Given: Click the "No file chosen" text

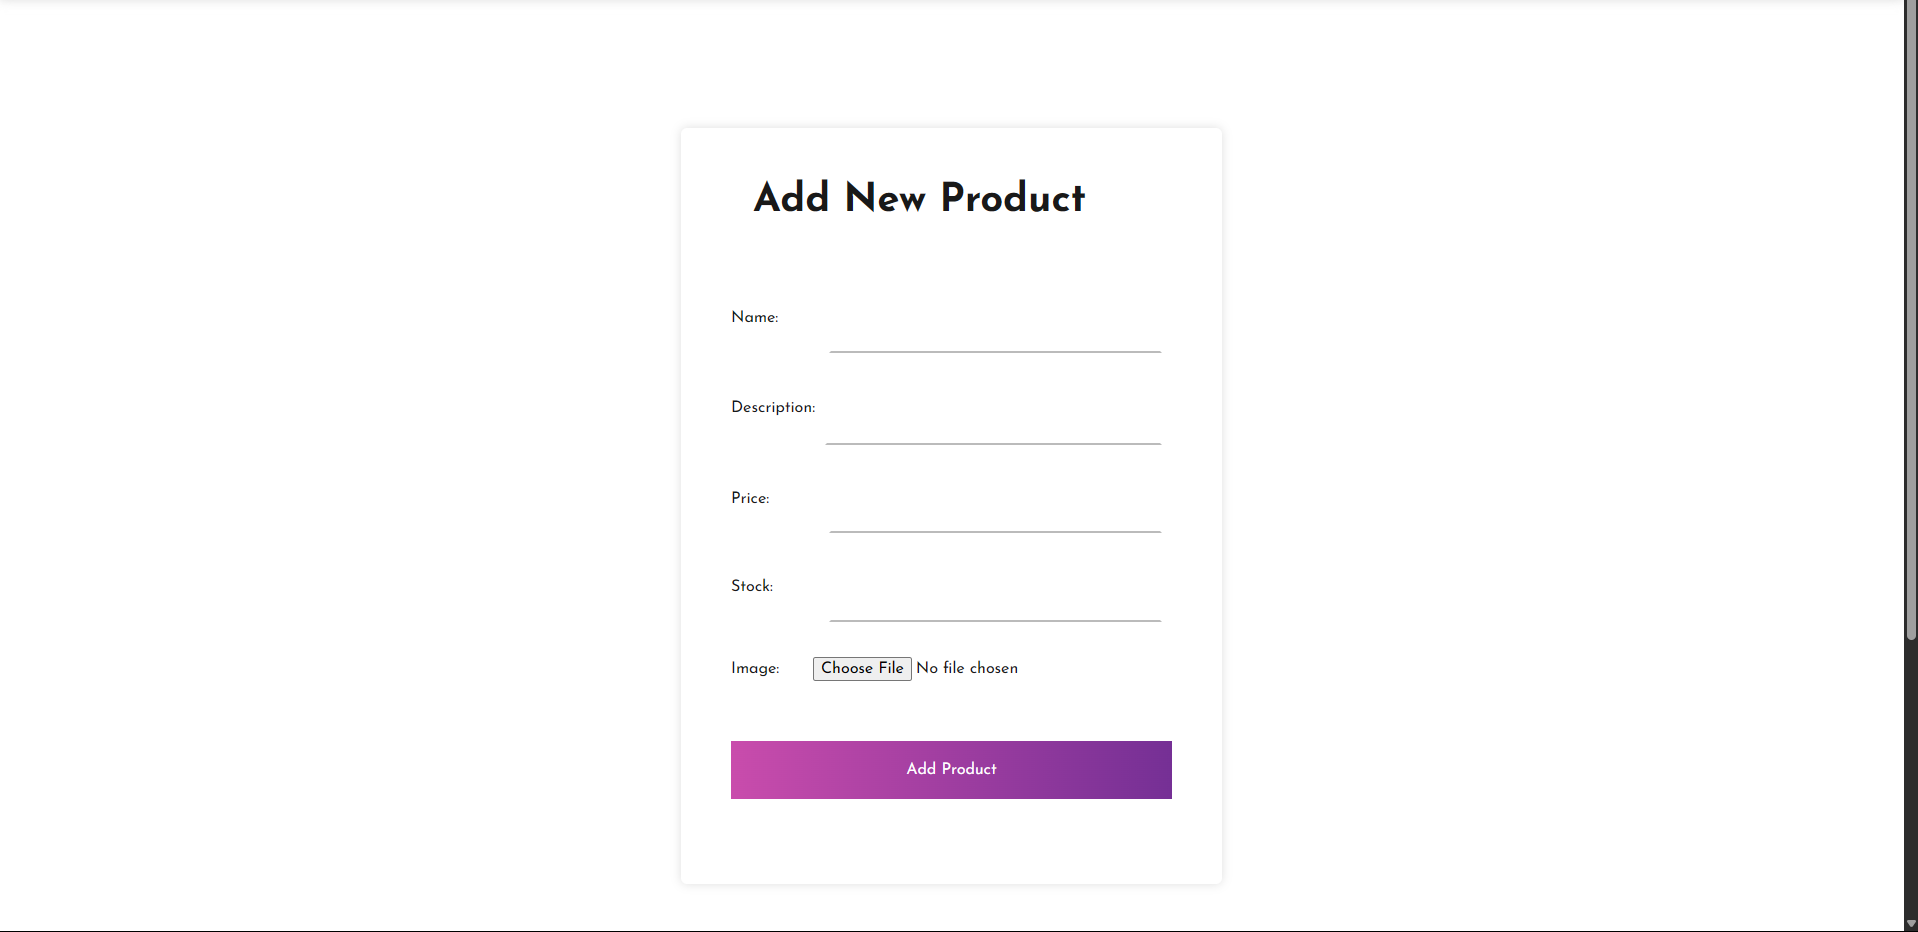Looking at the screenshot, I should (967, 668).
